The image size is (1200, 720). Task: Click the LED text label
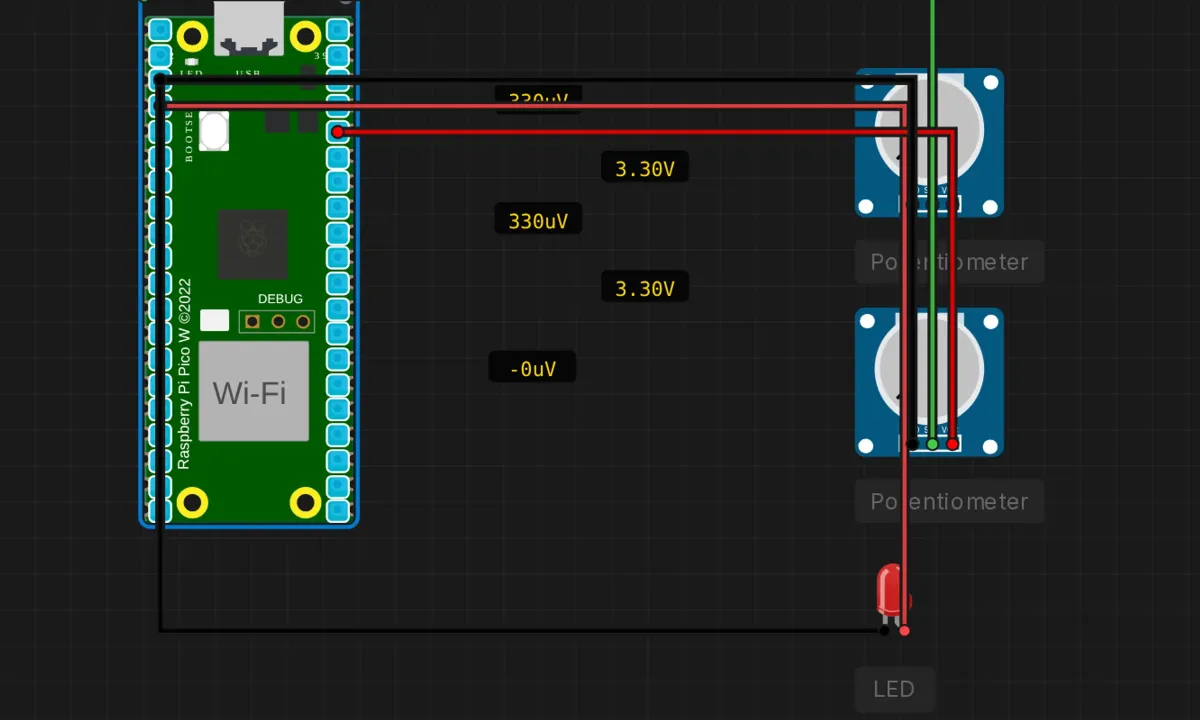click(x=894, y=689)
